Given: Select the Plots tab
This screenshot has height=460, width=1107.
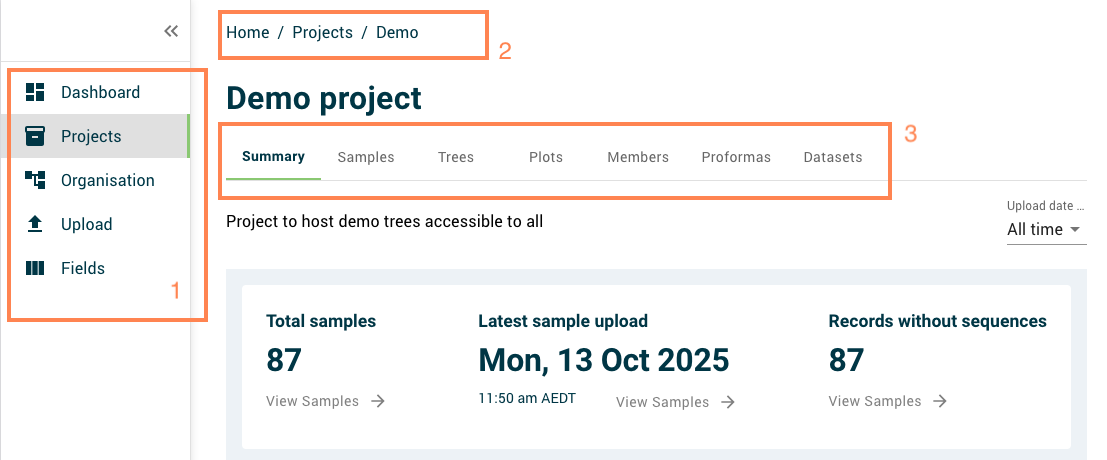Looking at the screenshot, I should coord(546,157).
